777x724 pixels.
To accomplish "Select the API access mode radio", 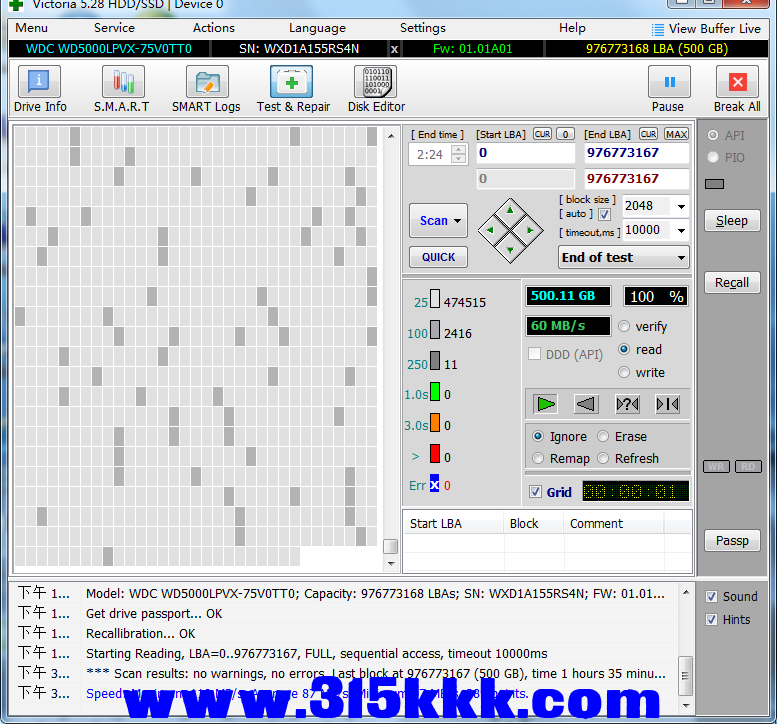I will click(713, 135).
